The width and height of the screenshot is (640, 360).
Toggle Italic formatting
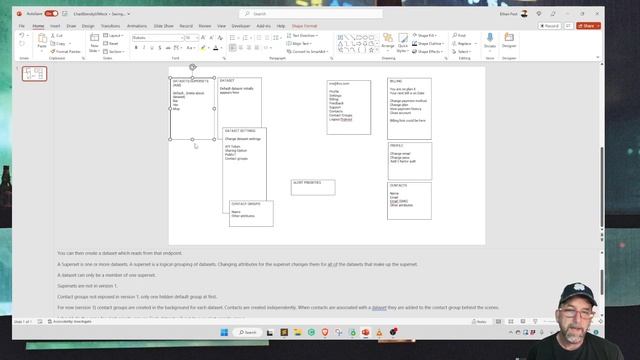[x=144, y=48]
